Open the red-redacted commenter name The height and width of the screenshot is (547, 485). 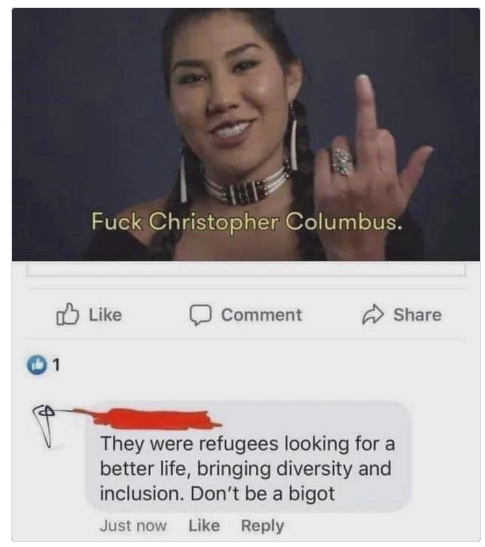pos(157,418)
